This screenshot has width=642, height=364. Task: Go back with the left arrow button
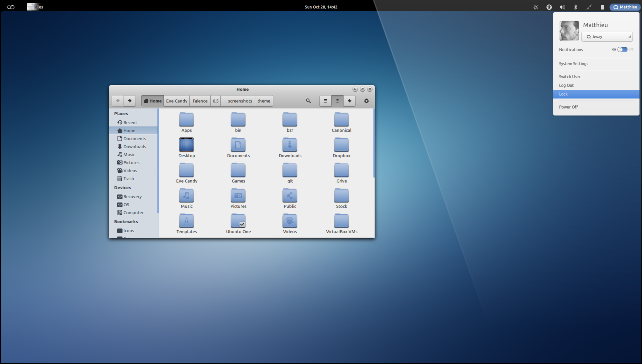tap(118, 101)
